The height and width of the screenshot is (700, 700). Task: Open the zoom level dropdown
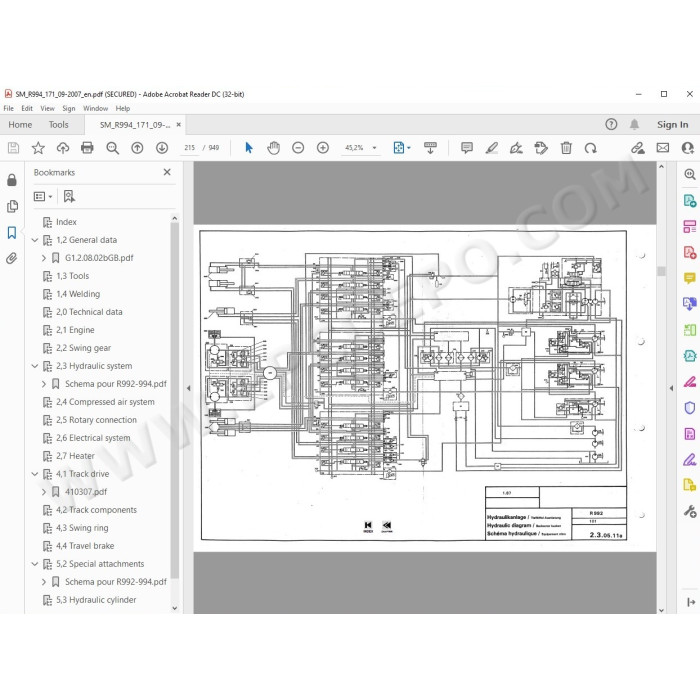[374, 148]
